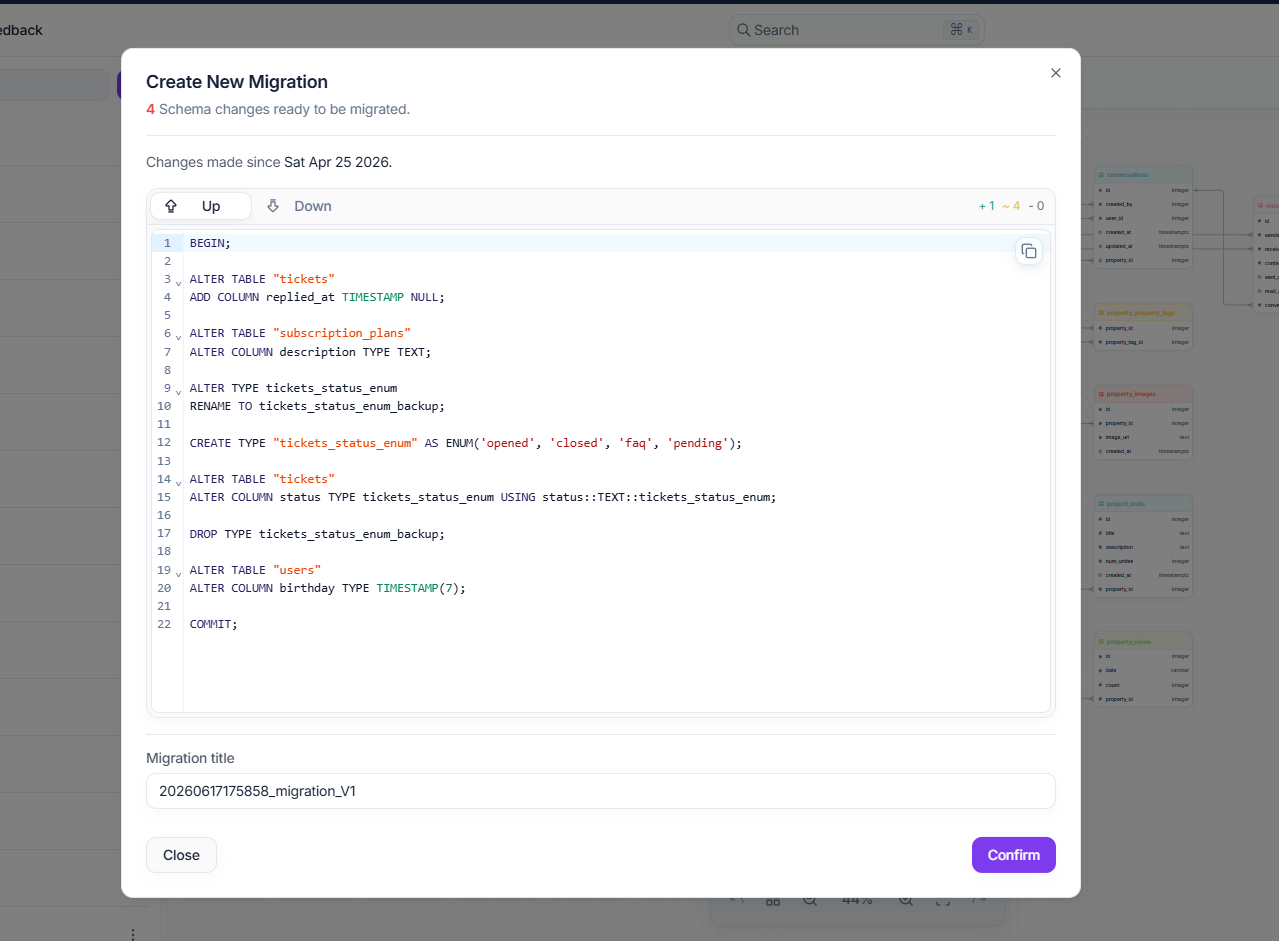1279x941 pixels.
Task: Click line 10 'RENAME TO tickets_status_enum_backup'
Action: [317, 406]
